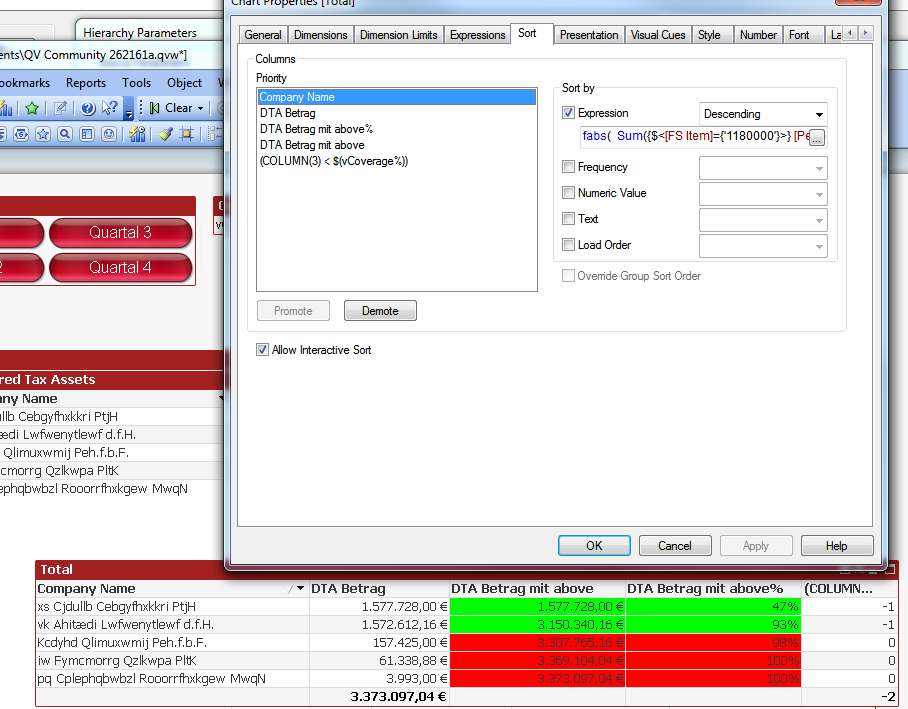Click the OK button

point(594,546)
